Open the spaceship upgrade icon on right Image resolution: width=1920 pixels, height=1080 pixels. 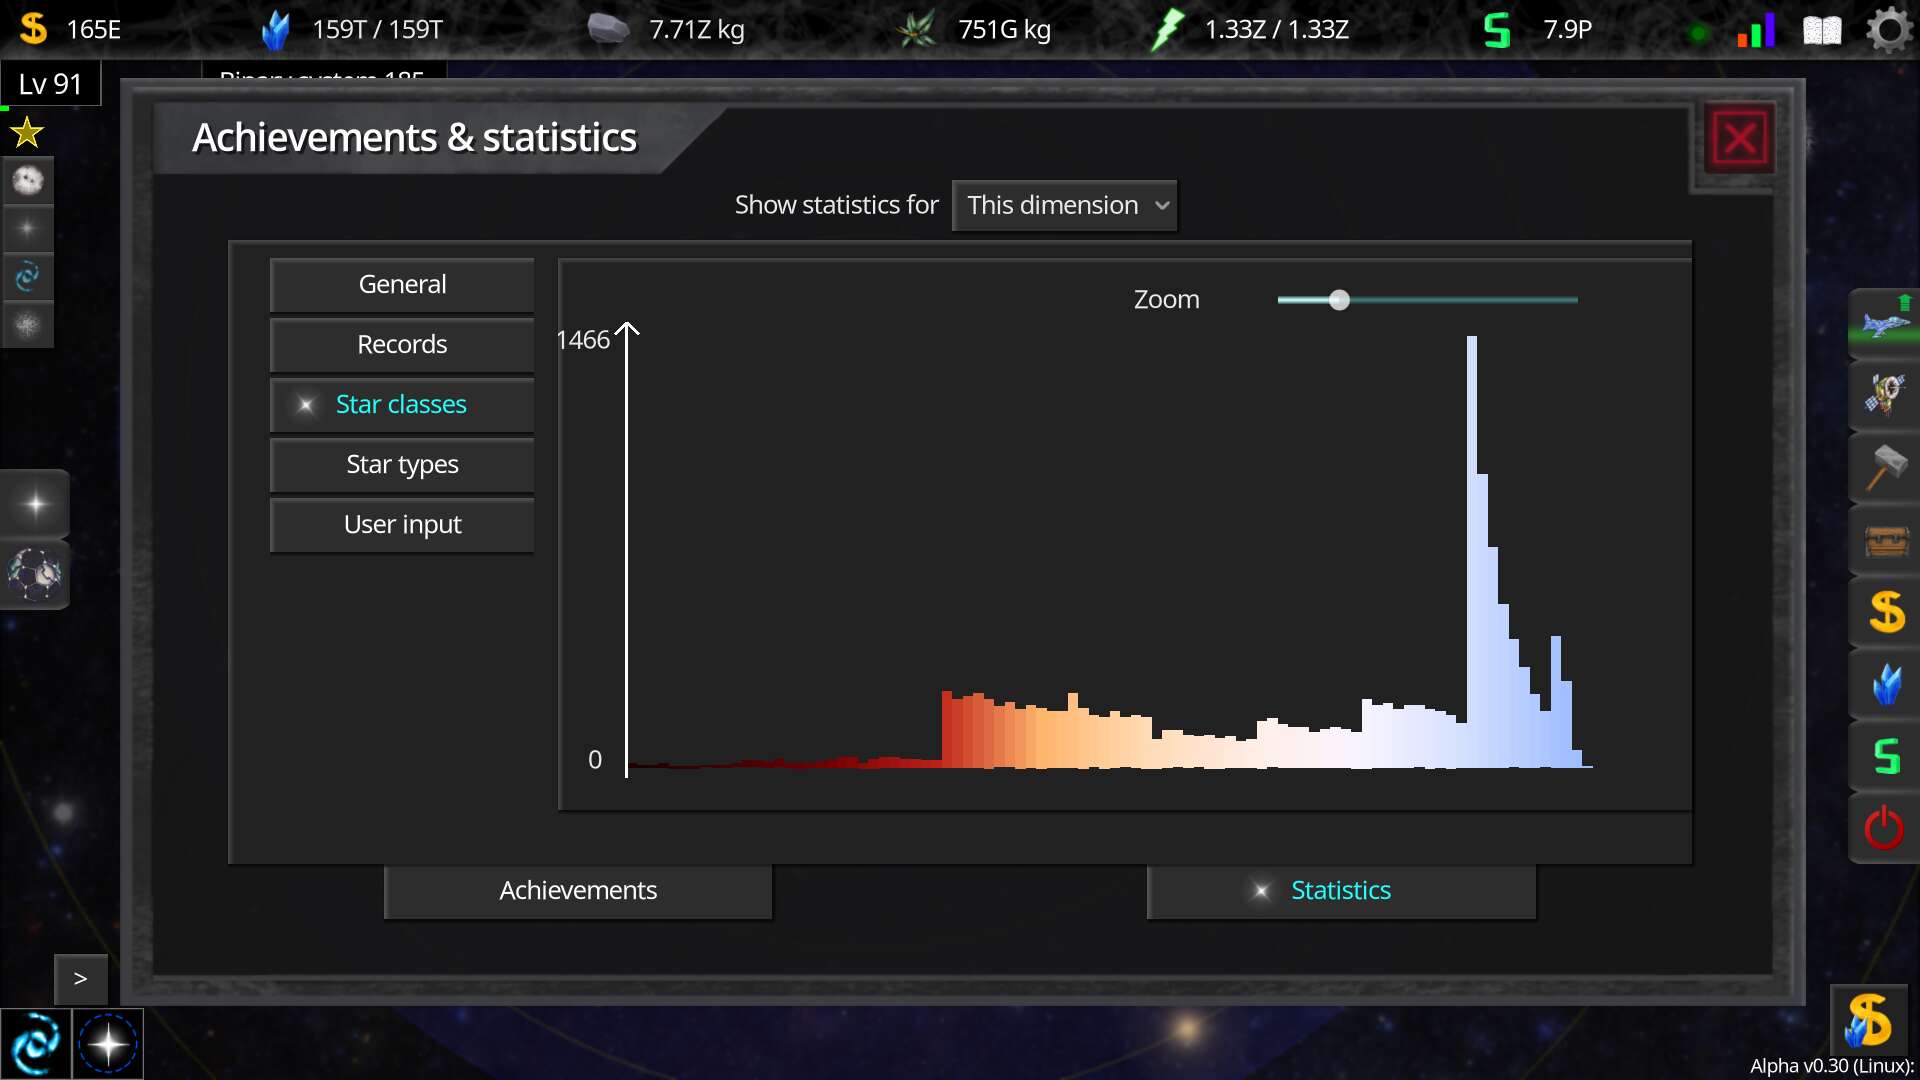click(1885, 323)
